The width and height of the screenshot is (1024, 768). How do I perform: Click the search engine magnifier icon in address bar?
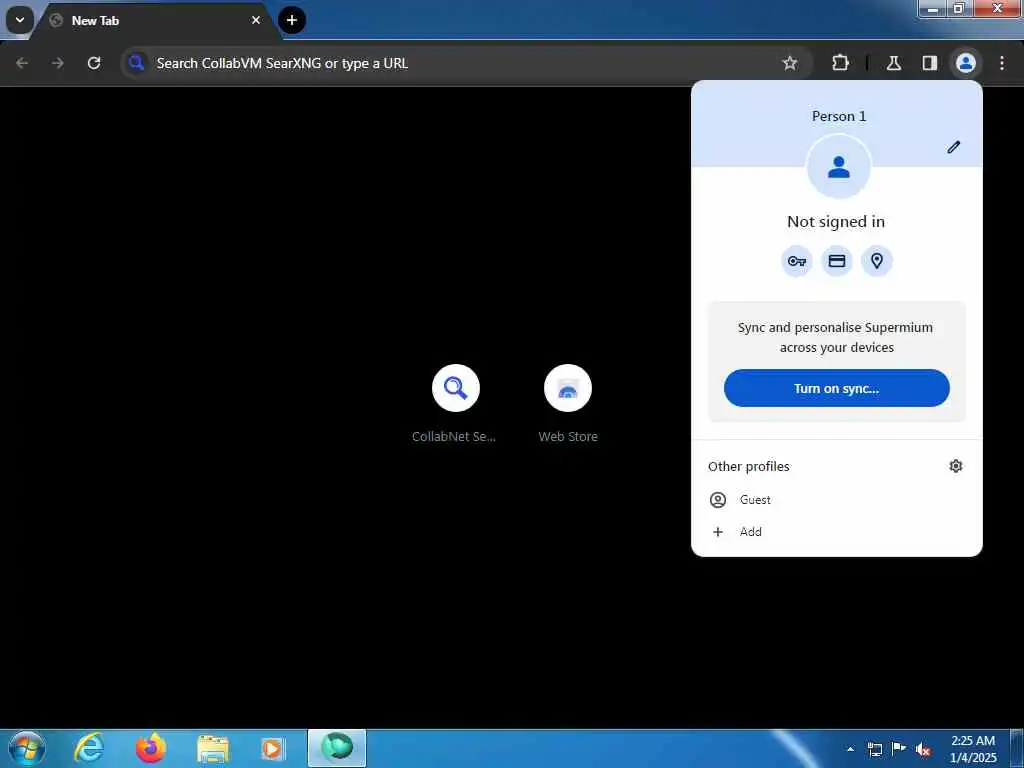[x=136, y=63]
